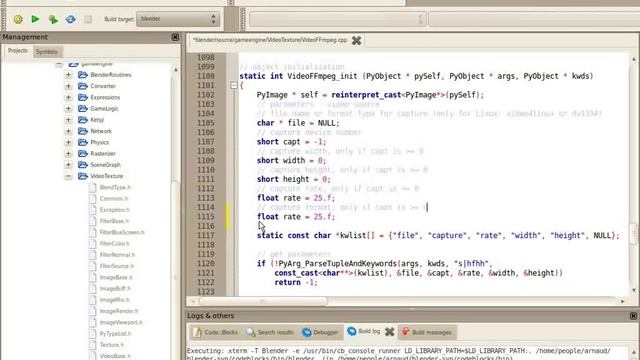The height and width of the screenshot is (360, 640).
Task: Select ImageViewport.h file in tree
Action: pyautogui.click(x=121, y=322)
